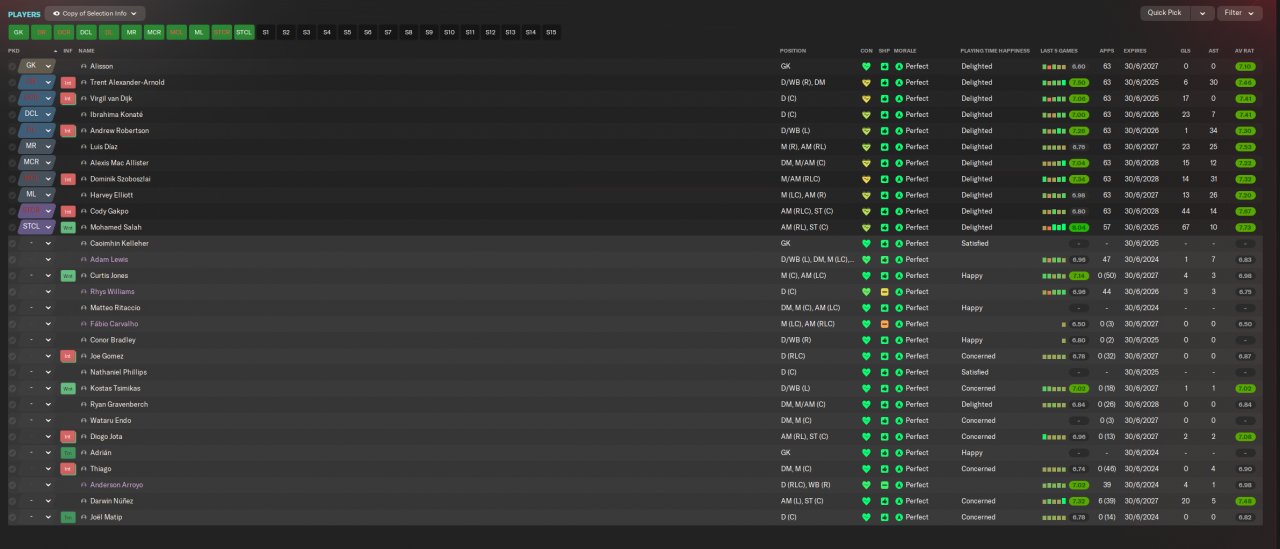Click the Wnt badge next to Kostas Tsimikas
The width and height of the screenshot is (1280, 549).
68,388
